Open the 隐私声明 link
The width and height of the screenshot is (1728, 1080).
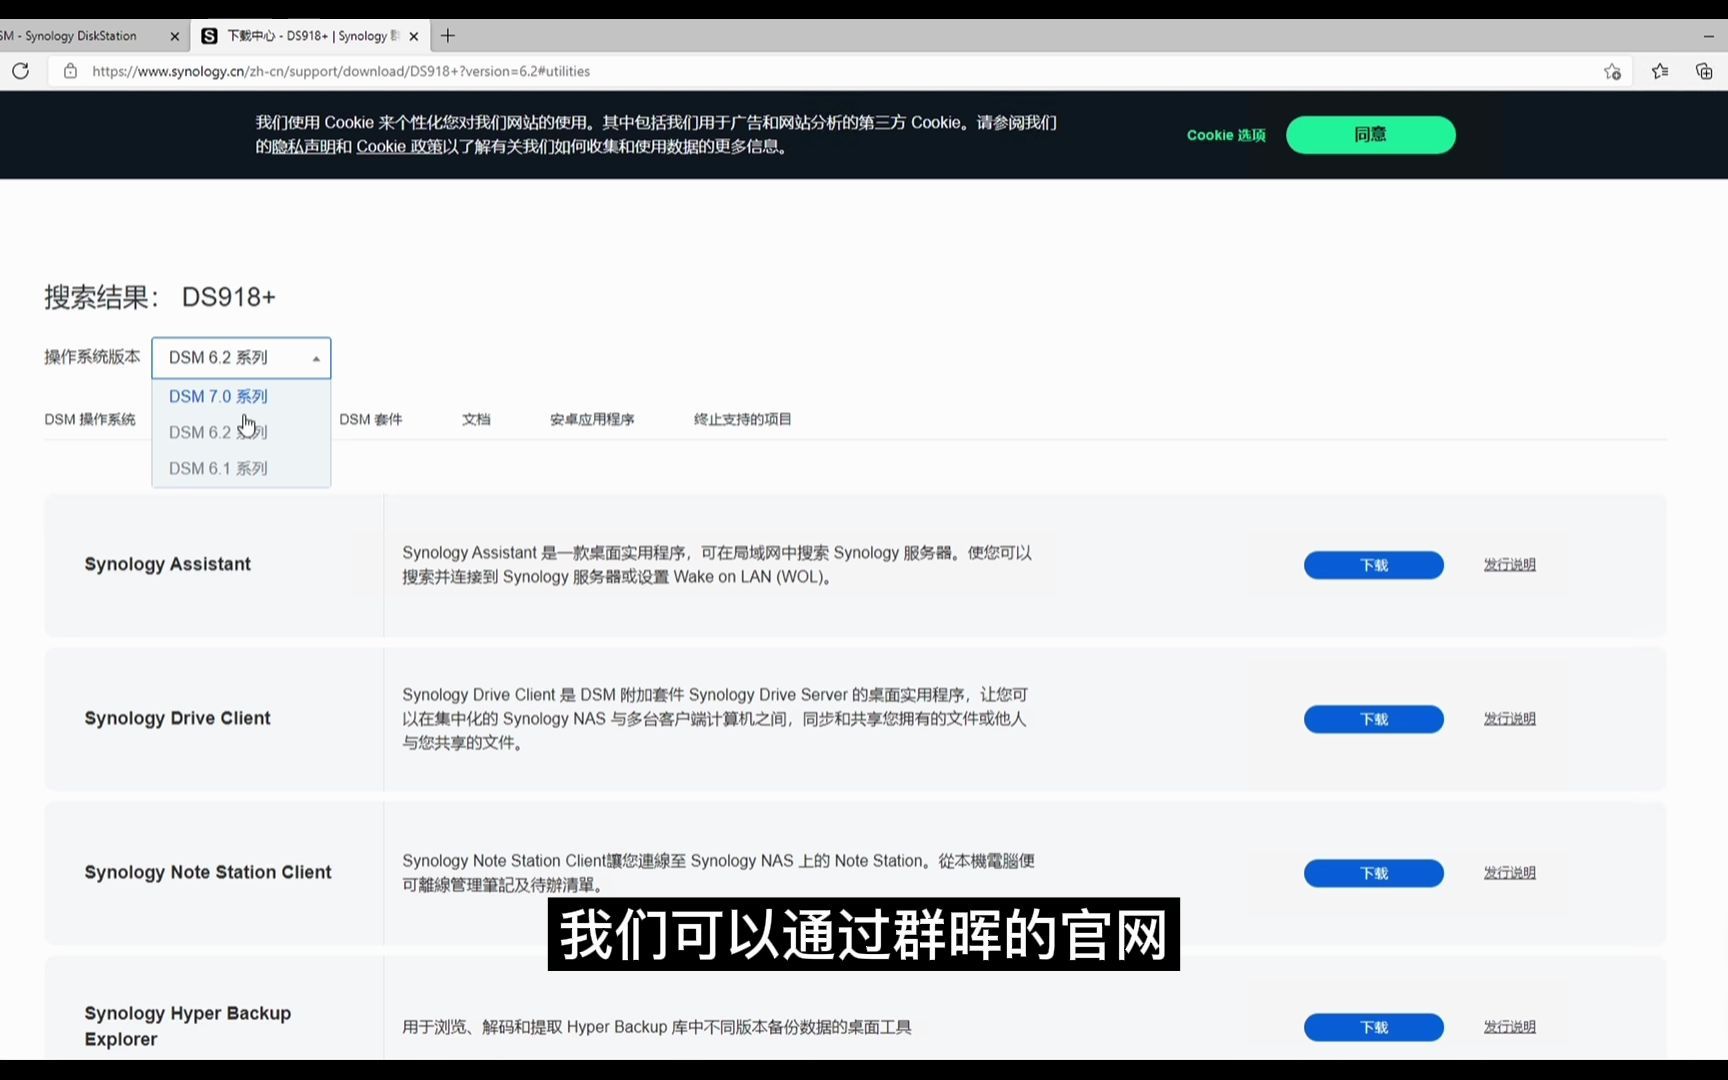pos(304,147)
